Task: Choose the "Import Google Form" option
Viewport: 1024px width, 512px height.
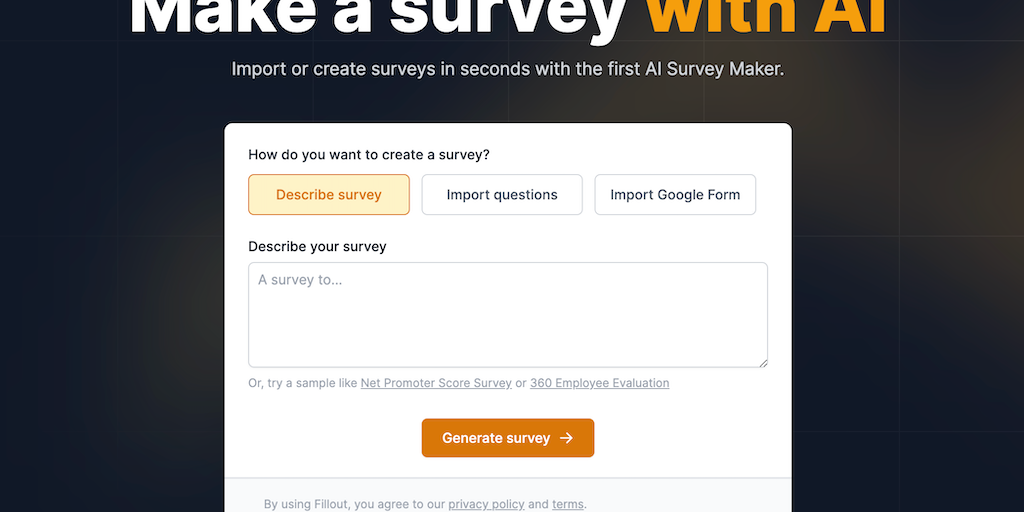Action: 675,195
